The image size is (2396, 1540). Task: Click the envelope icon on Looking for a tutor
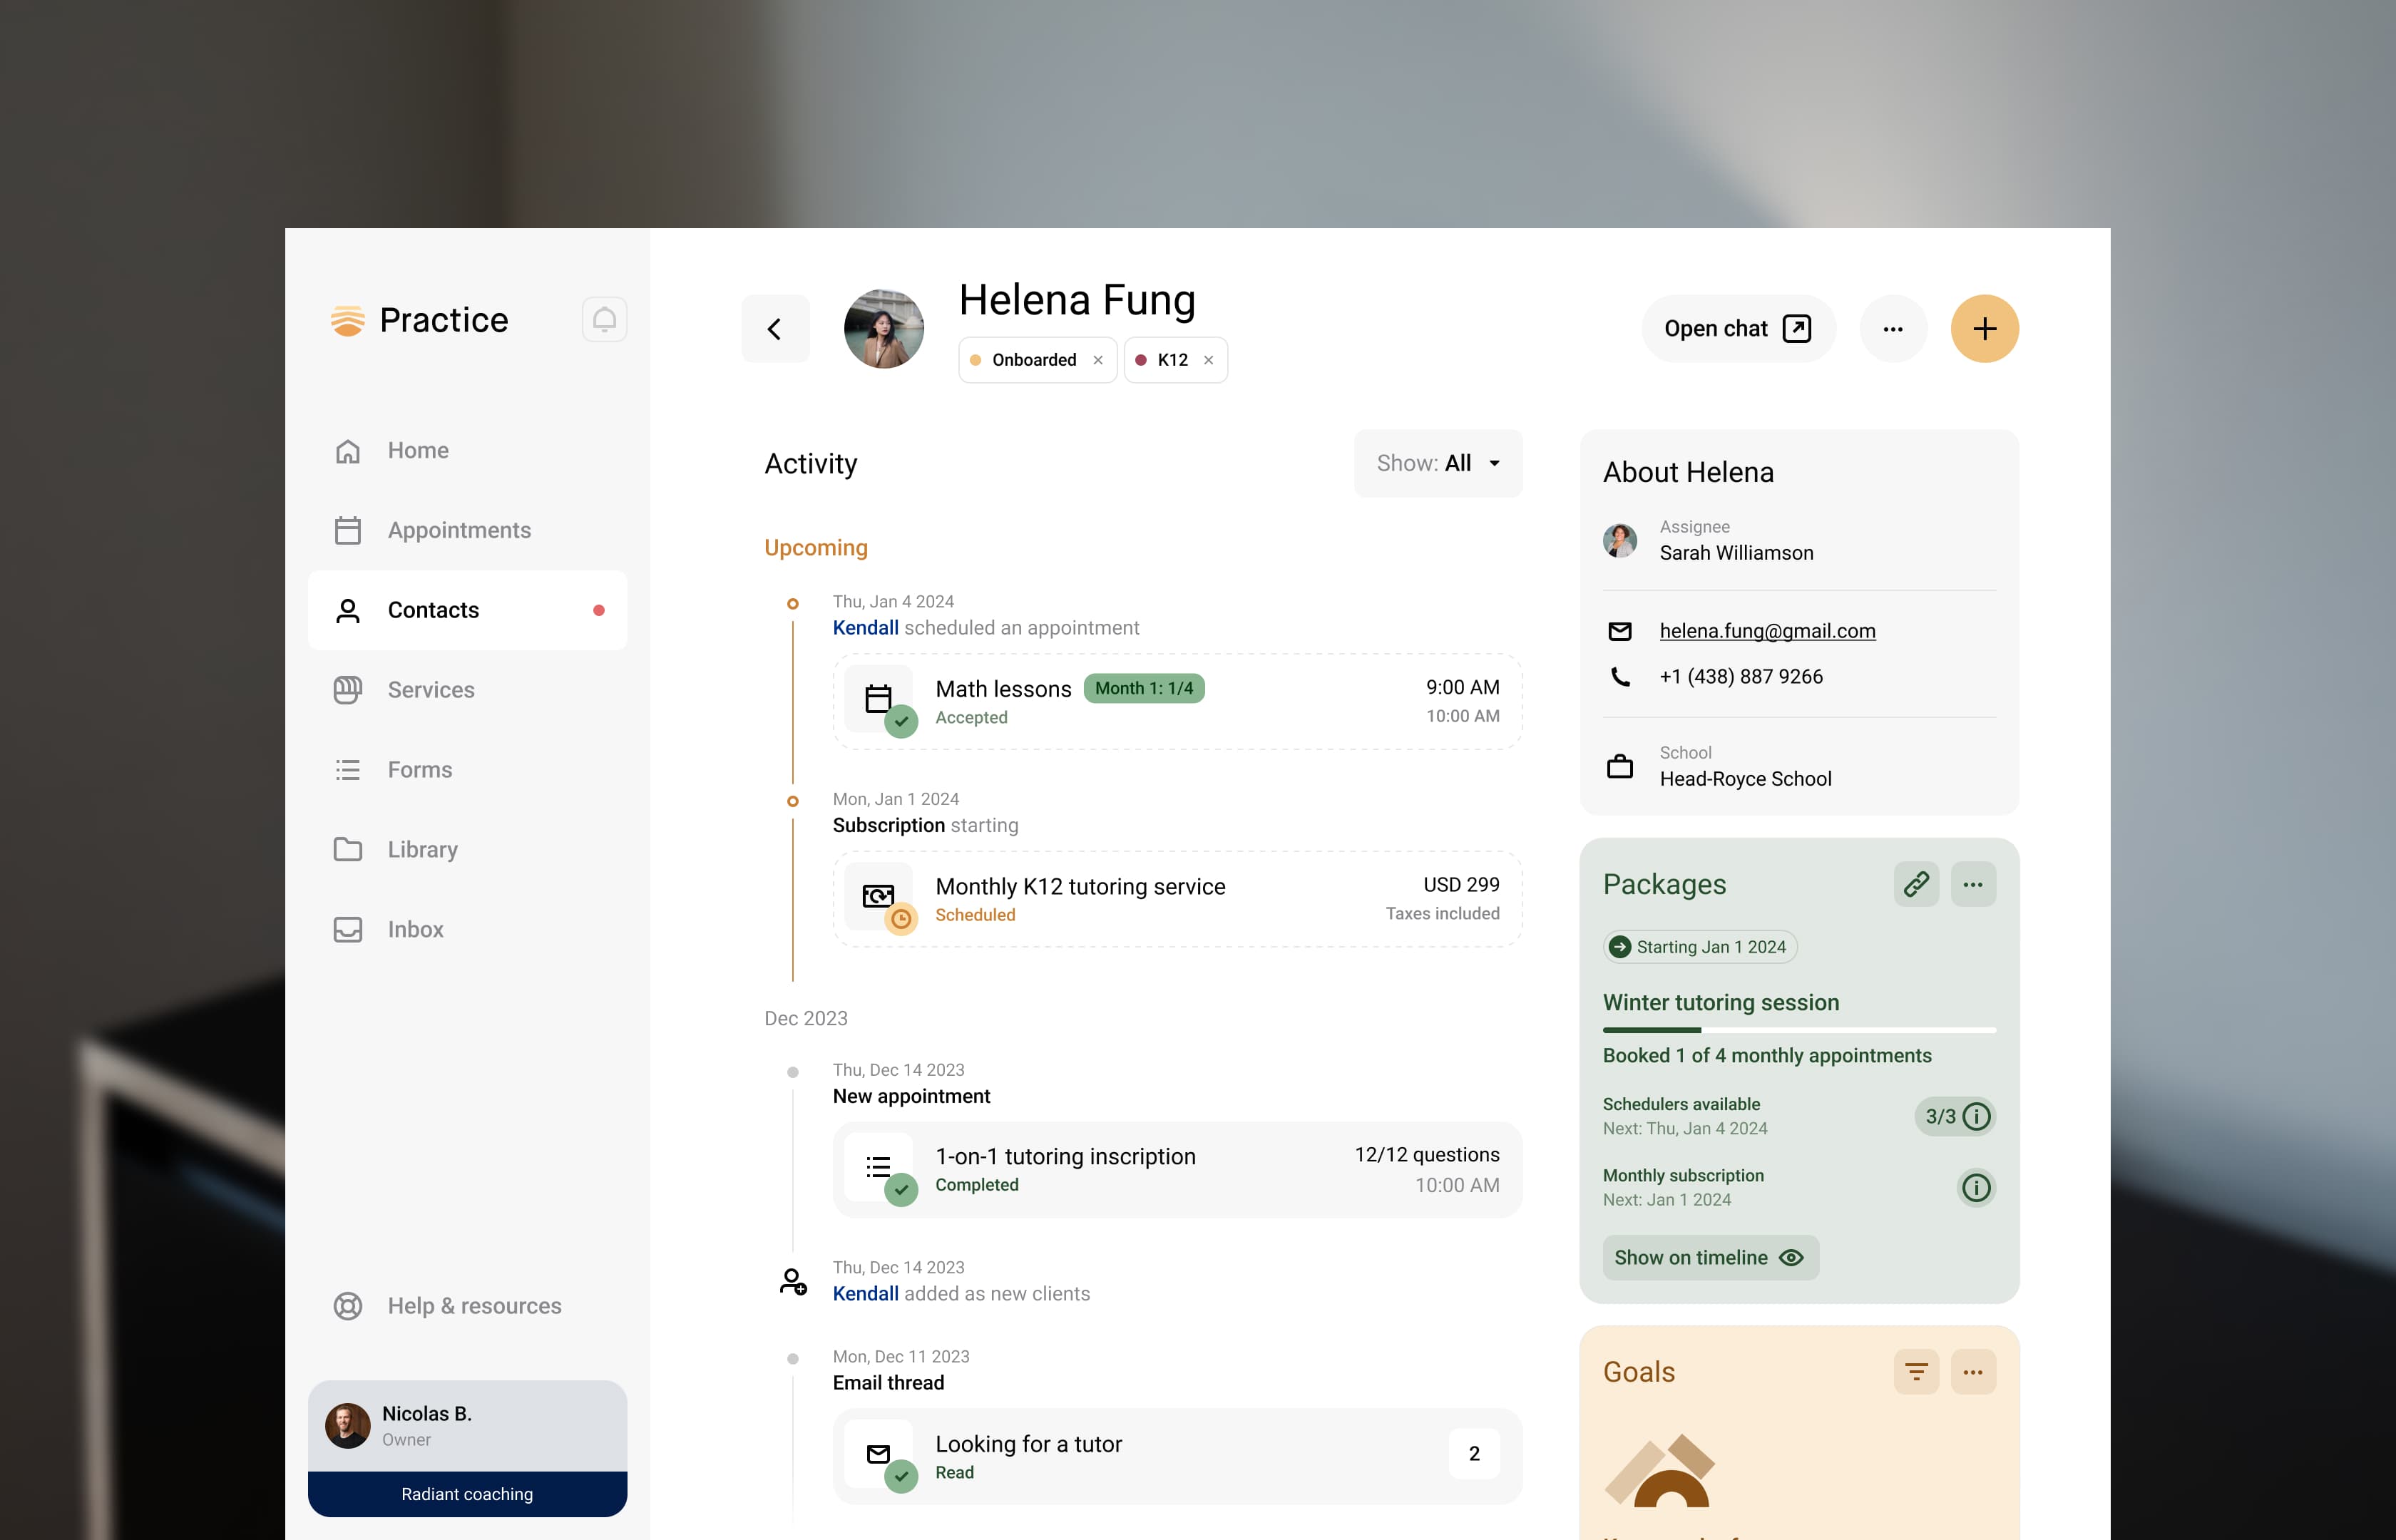tap(878, 1453)
